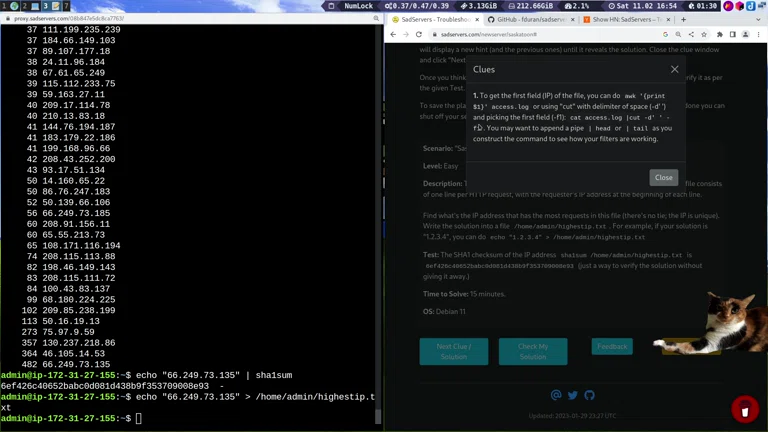Viewport: 768px width, 432px height.
Task: Share this page using the share icon
Action: pyautogui.click(x=691, y=35)
